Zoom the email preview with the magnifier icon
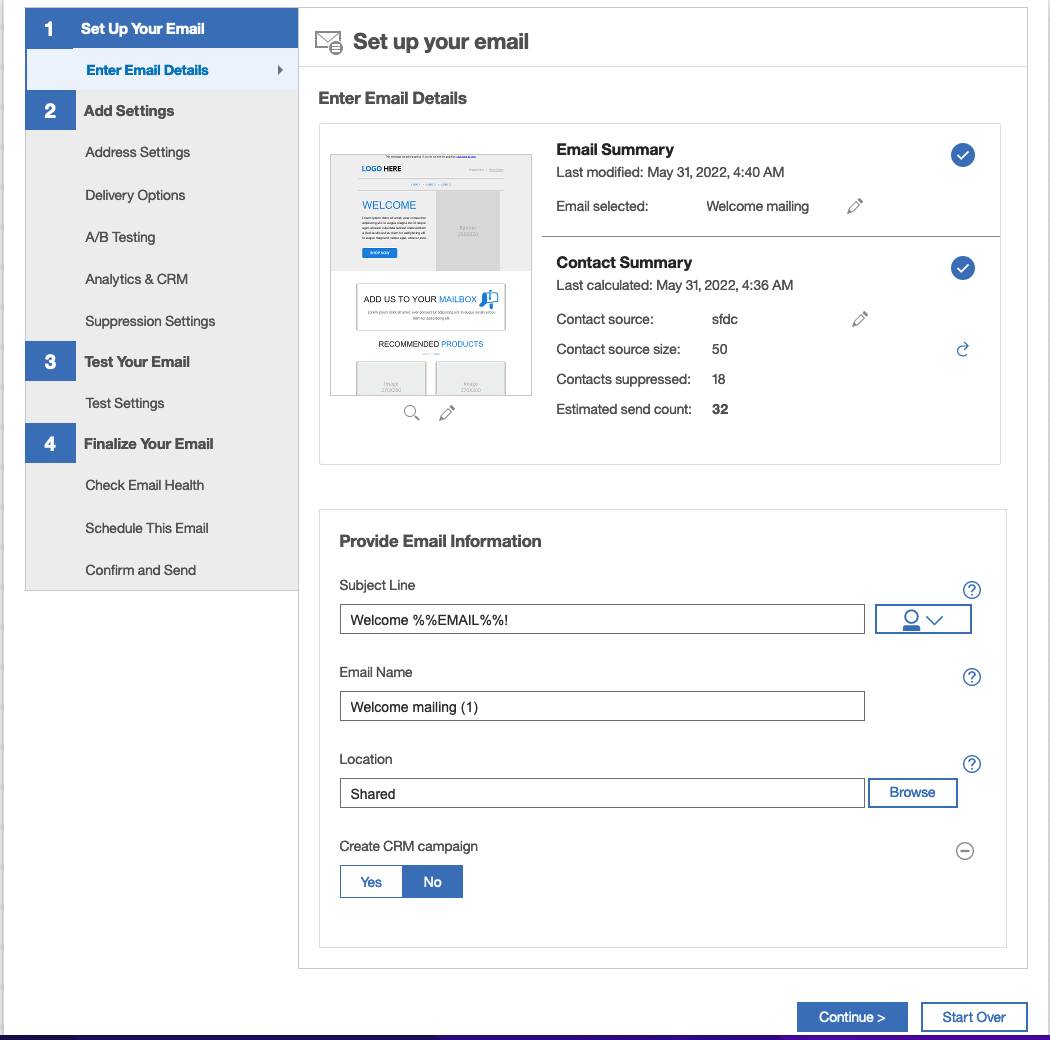The width and height of the screenshot is (1050, 1040). coord(411,412)
